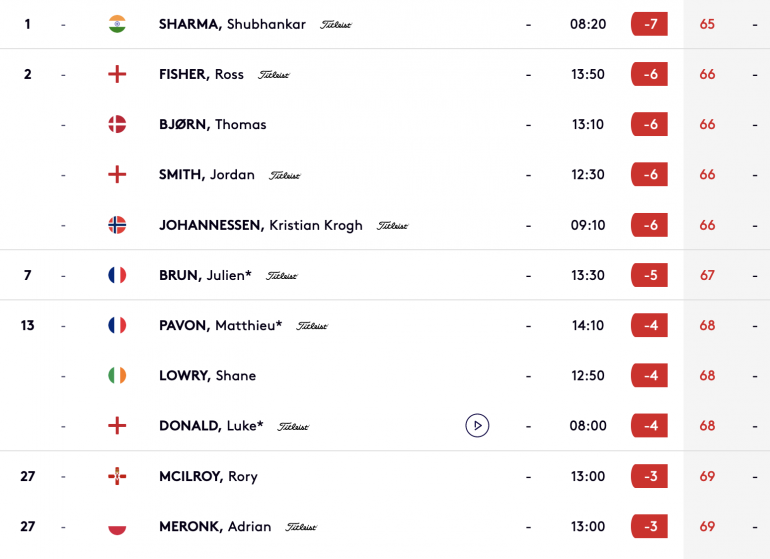Click the Ireland flag next to Lowry
770x559 pixels.
click(117, 375)
